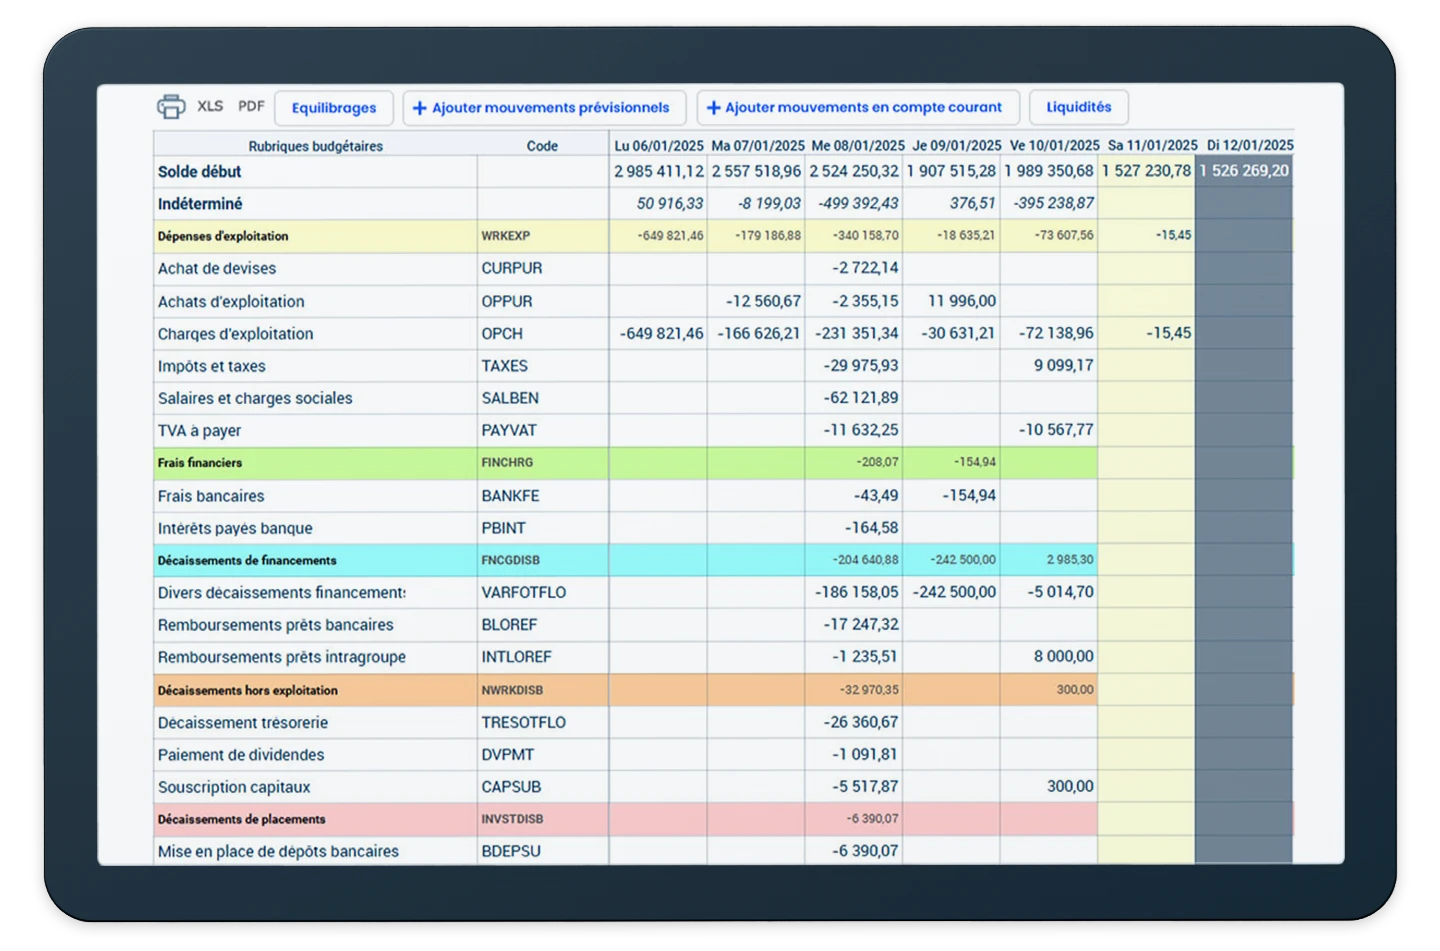Viewport: 1440px width, 951px height.
Task: Collapse the Décaissements de financements row
Action: [247, 561]
